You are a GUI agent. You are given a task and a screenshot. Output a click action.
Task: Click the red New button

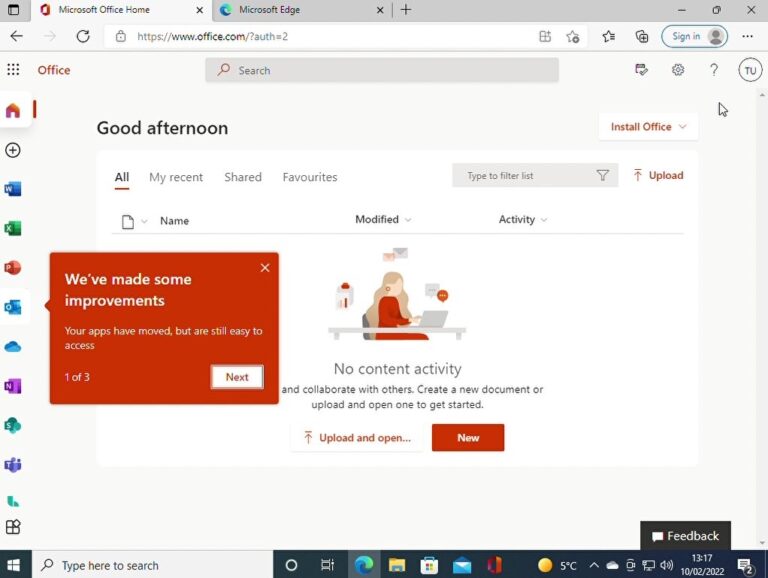click(468, 437)
